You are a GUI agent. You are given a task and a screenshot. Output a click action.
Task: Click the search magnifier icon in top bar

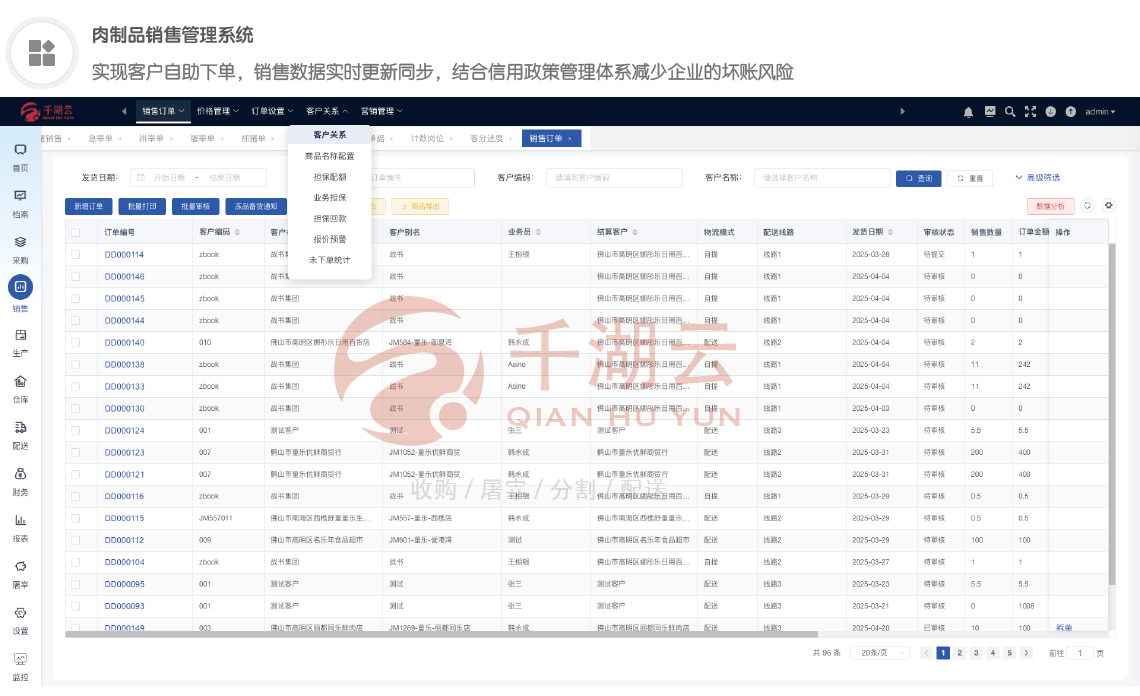(1010, 112)
